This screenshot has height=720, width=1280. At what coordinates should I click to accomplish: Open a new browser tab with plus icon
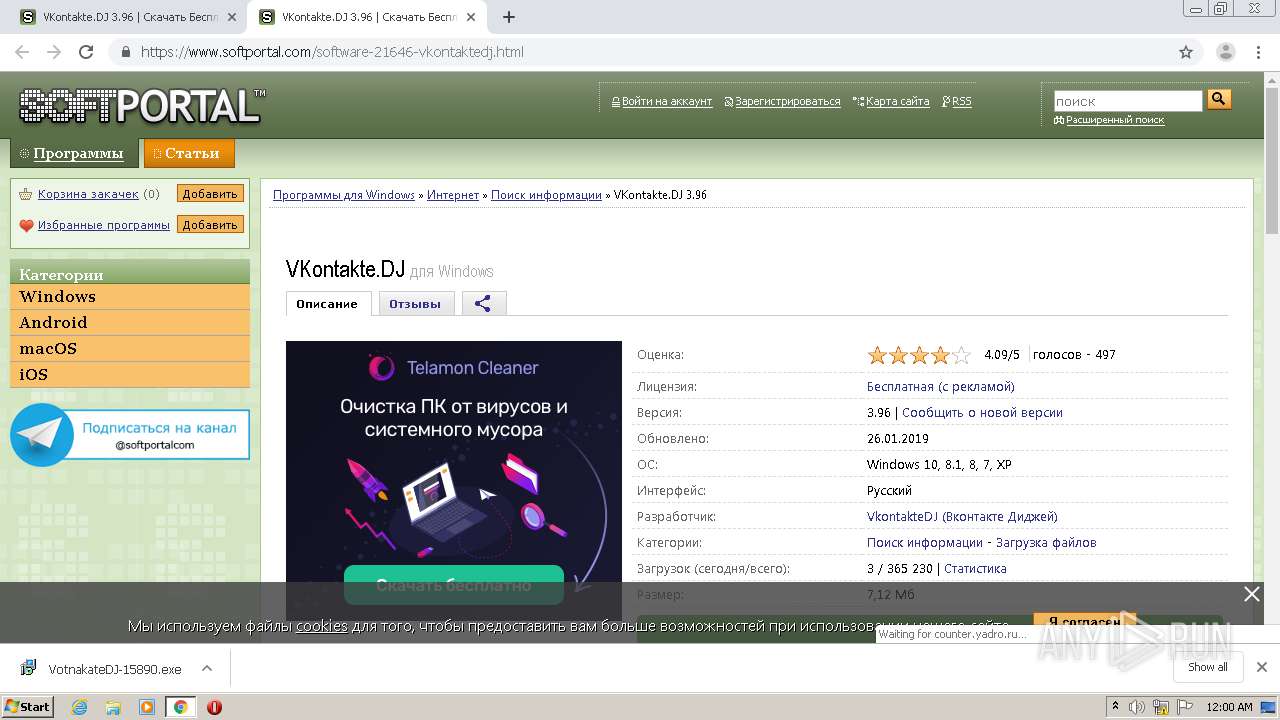point(508,17)
